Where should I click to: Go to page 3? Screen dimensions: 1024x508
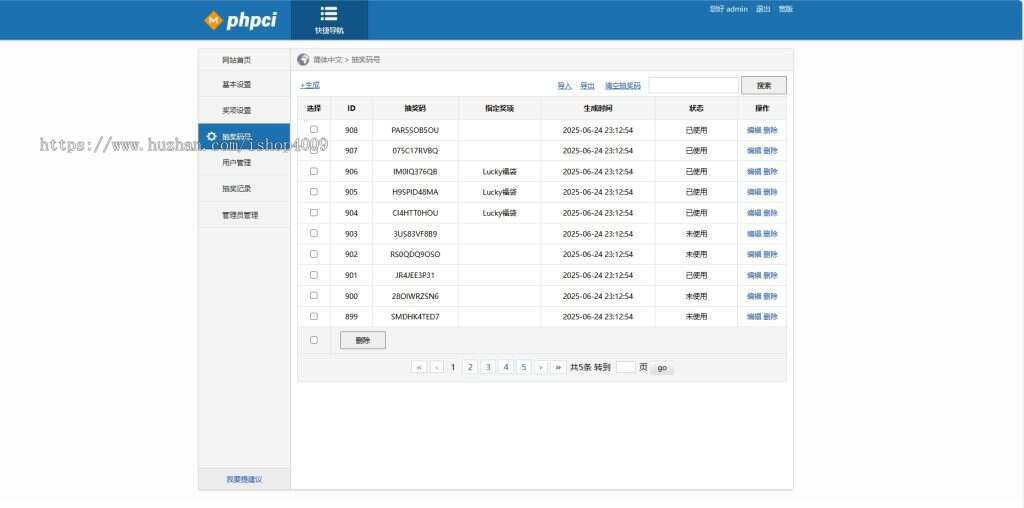(x=487, y=368)
